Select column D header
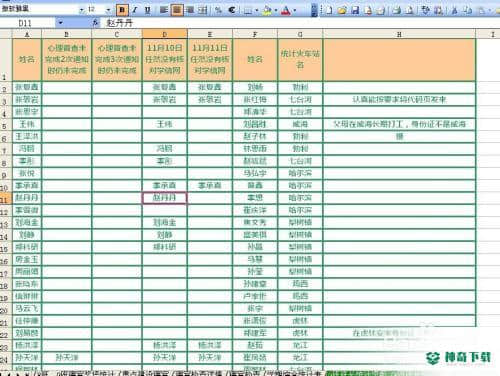 pyautogui.click(x=165, y=34)
